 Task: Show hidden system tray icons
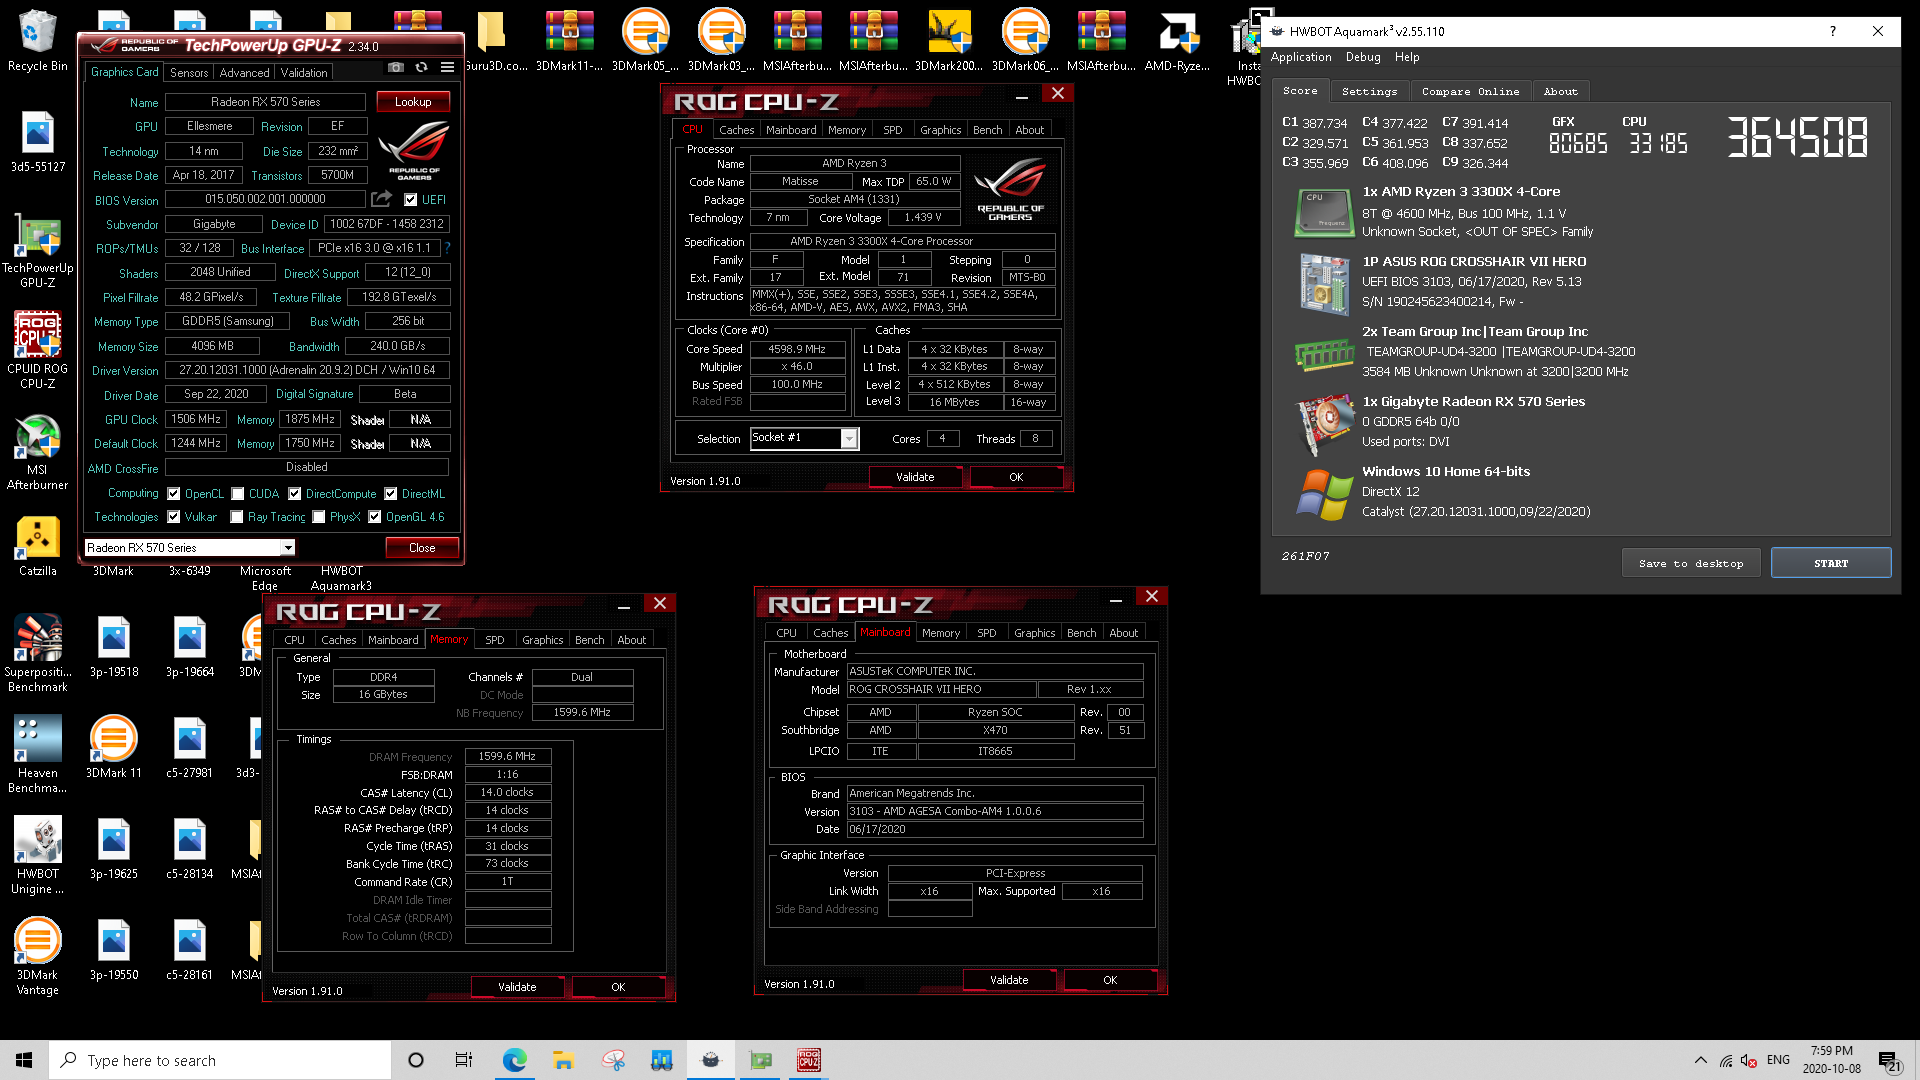tap(1701, 1060)
